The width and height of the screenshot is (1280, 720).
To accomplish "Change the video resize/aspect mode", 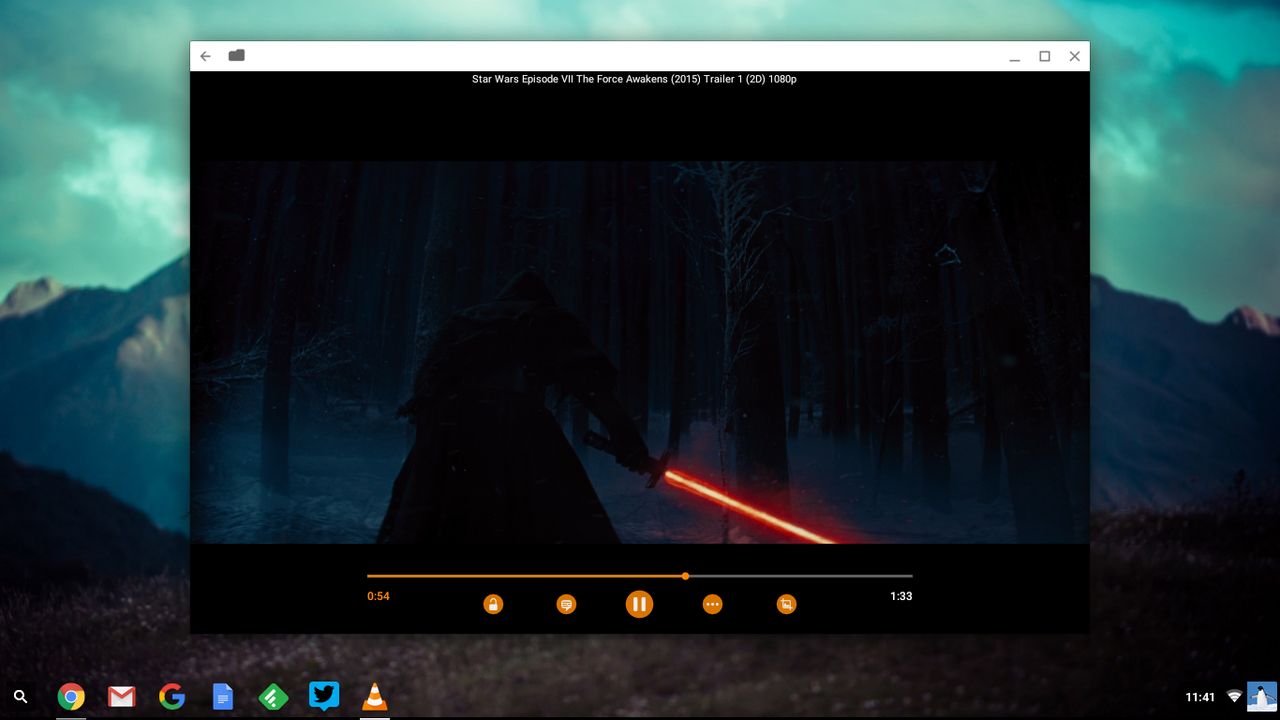I will pos(787,604).
